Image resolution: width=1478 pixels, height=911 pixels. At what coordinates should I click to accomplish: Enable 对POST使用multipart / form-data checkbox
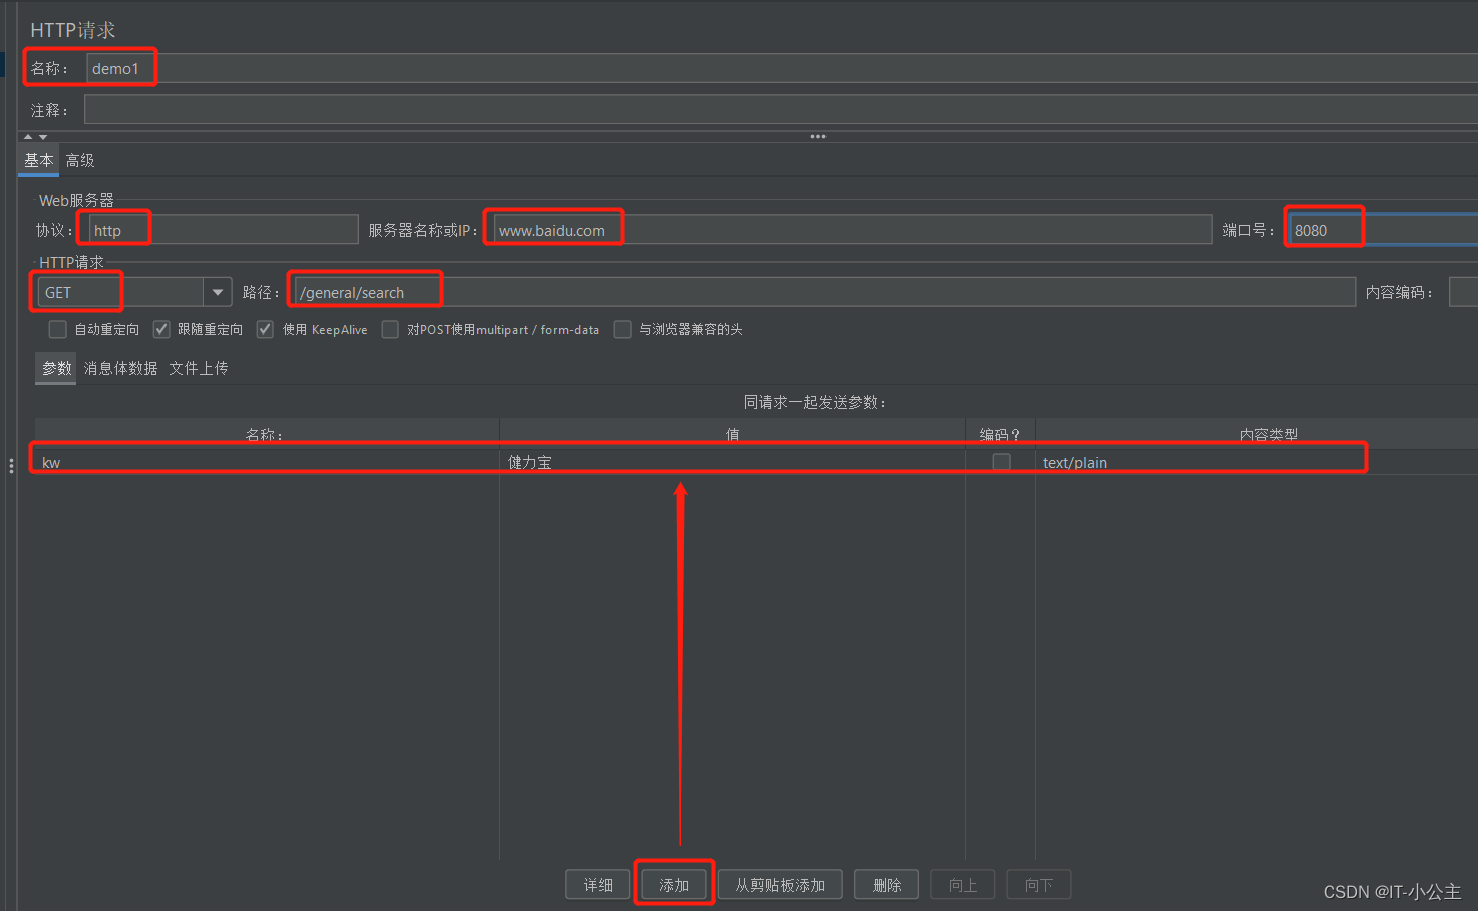coord(390,329)
